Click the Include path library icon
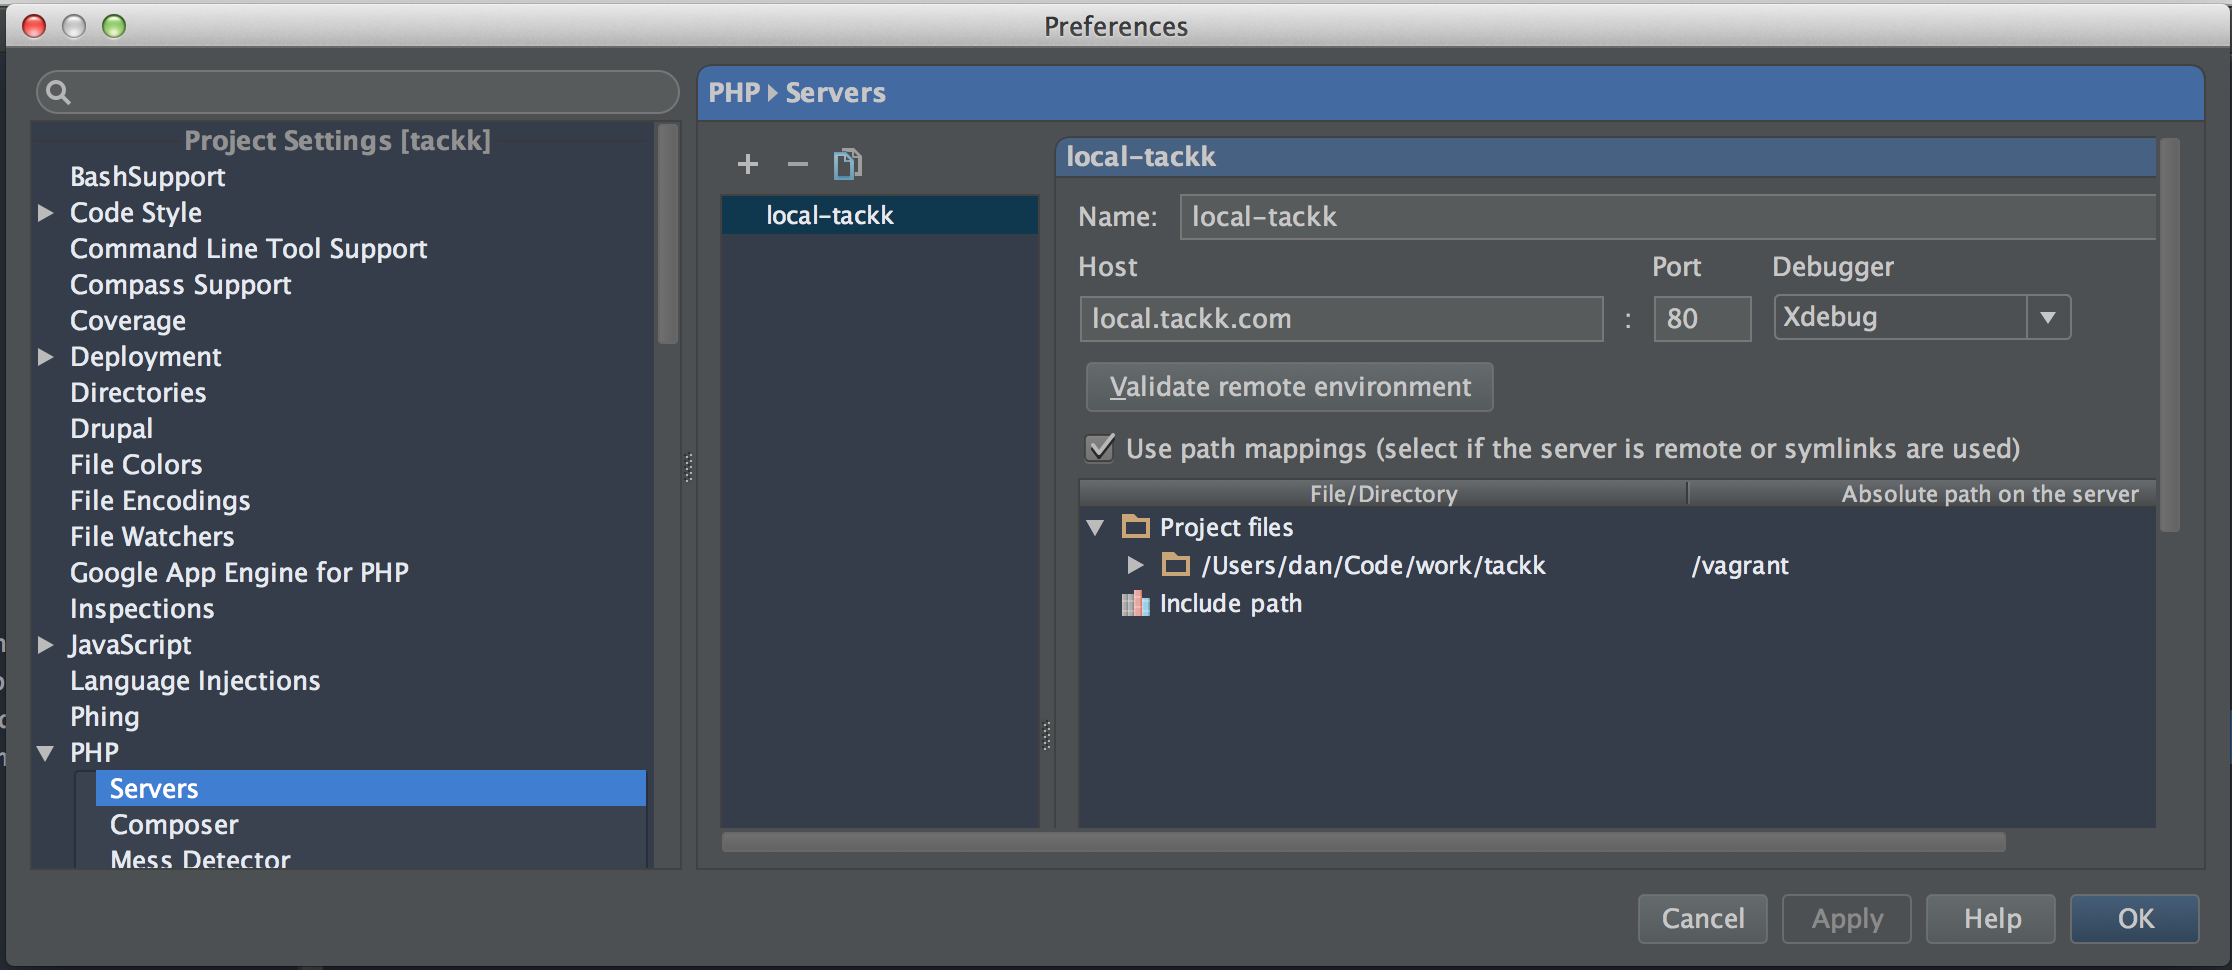The width and height of the screenshot is (2232, 970). (1135, 604)
